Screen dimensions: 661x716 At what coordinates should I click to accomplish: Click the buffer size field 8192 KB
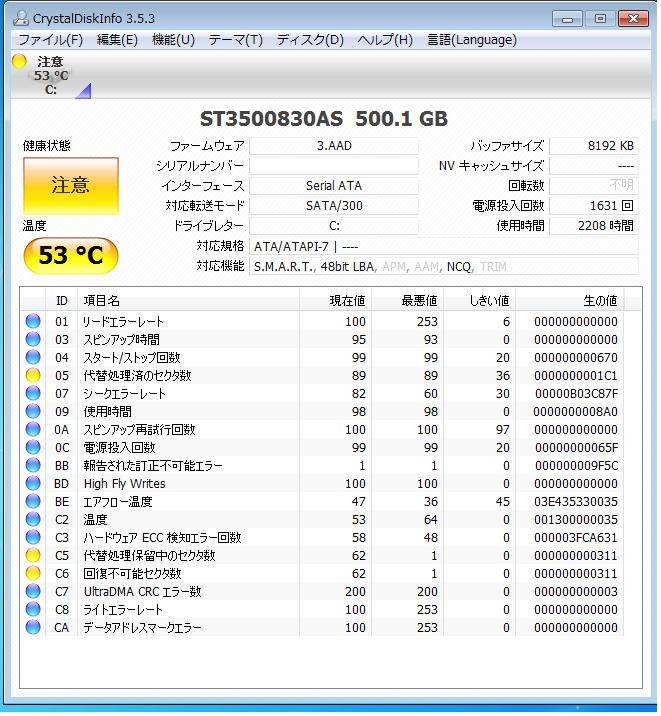[594, 146]
